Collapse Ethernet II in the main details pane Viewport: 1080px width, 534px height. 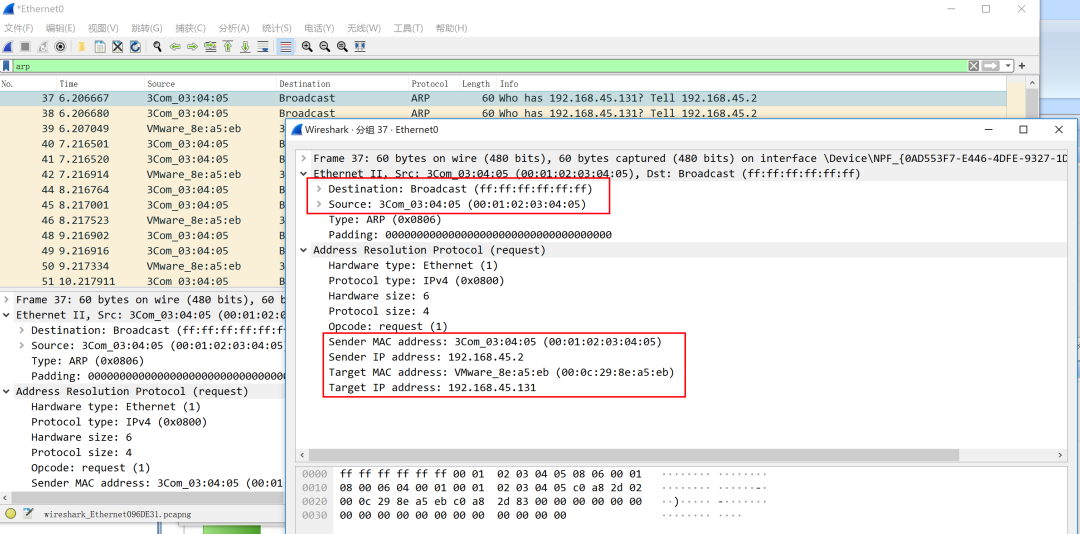(x=6, y=315)
